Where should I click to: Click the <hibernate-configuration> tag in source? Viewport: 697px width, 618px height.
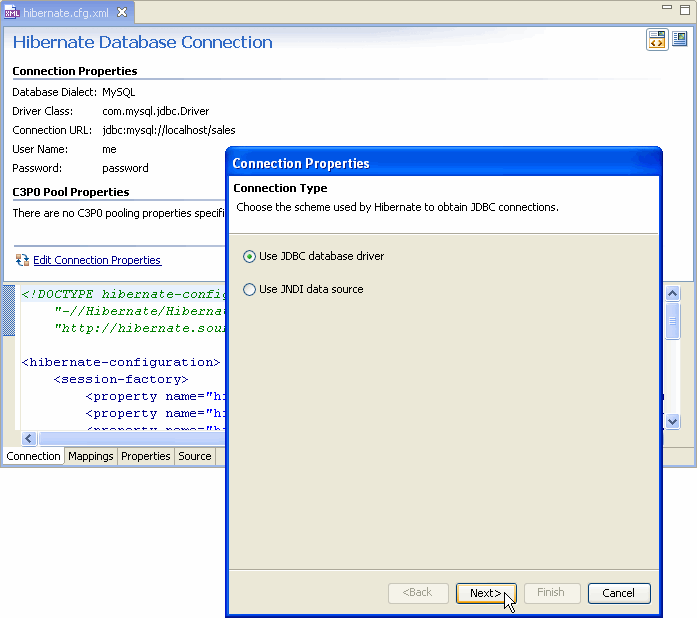[121, 362]
